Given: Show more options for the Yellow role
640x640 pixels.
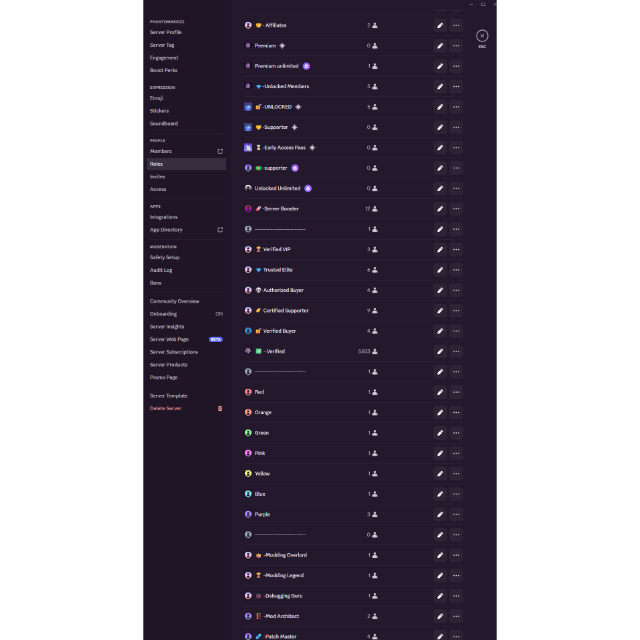Looking at the screenshot, I should pos(456,474).
